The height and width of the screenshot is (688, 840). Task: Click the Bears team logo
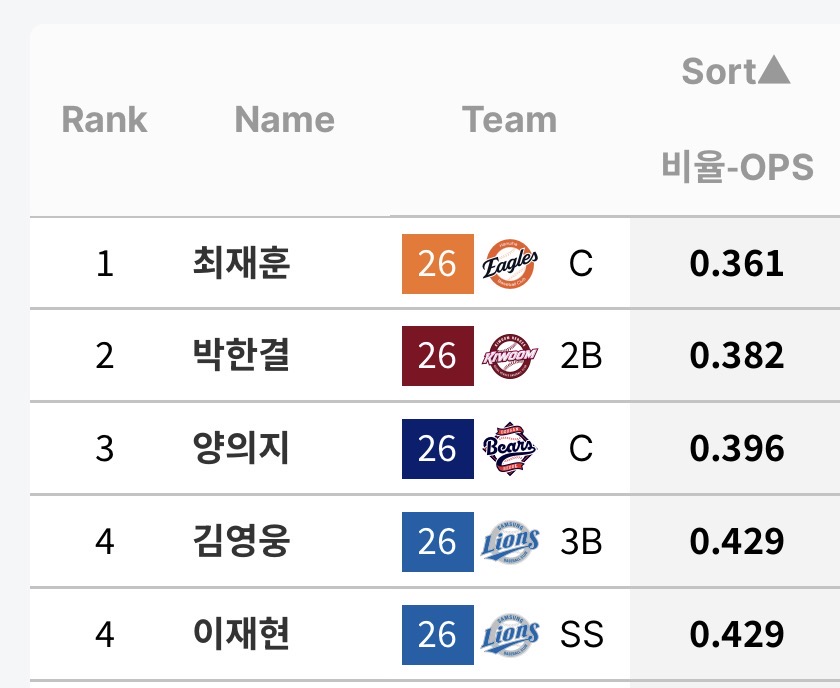510,448
